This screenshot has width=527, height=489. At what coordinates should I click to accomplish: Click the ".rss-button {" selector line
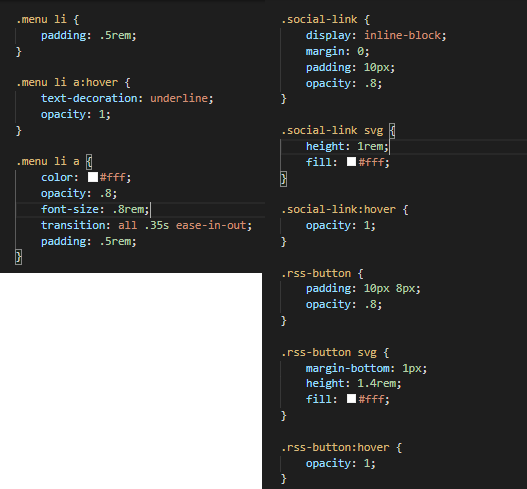pyautogui.click(x=322, y=273)
